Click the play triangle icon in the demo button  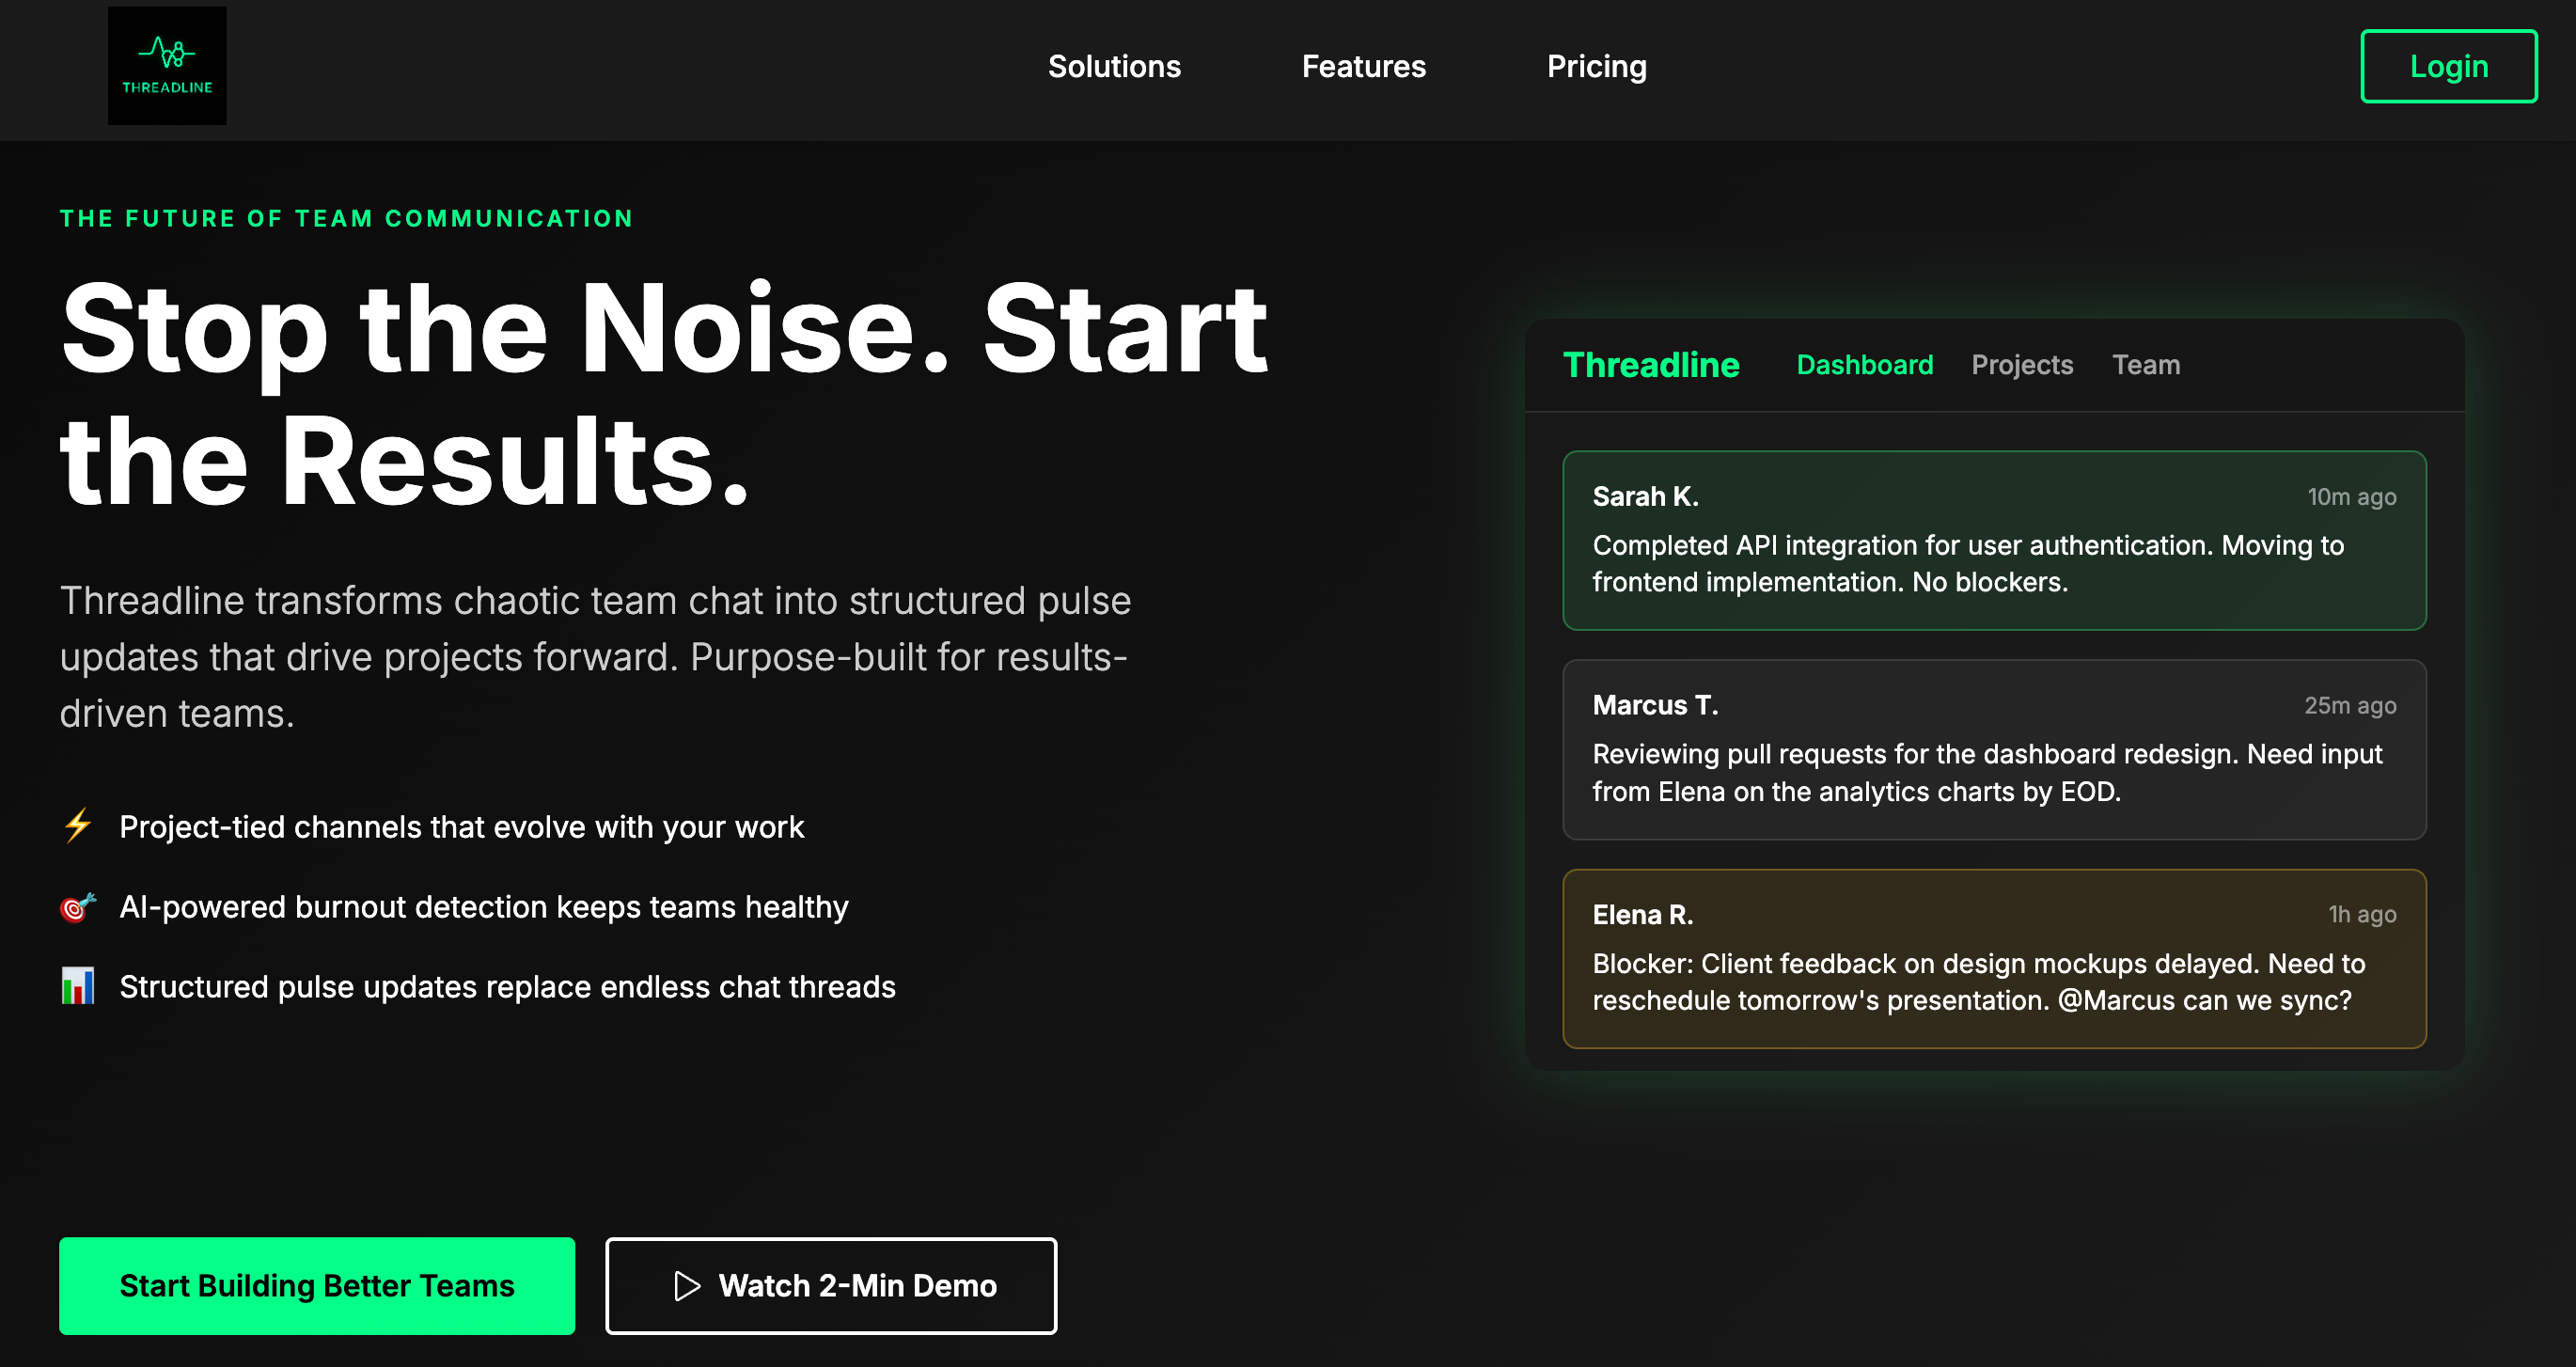[x=687, y=1285]
